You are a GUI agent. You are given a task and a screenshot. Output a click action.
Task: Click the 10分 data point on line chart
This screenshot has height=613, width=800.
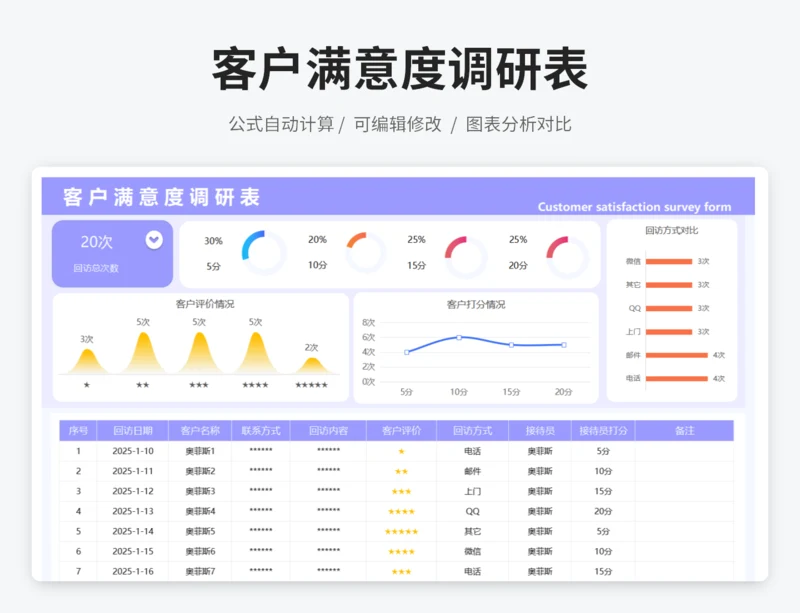tap(459, 337)
